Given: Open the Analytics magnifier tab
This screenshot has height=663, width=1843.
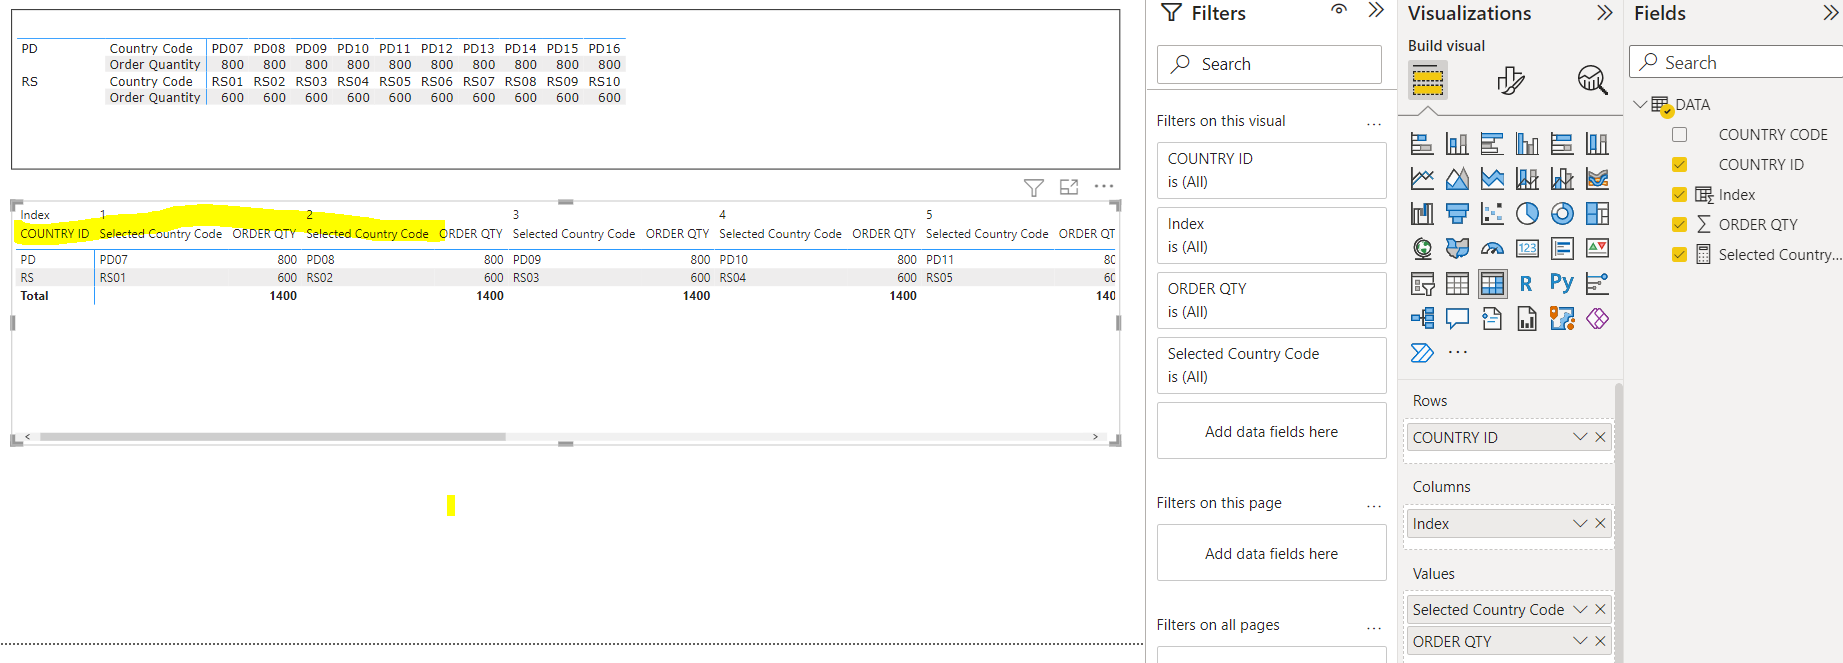Looking at the screenshot, I should click(1592, 80).
